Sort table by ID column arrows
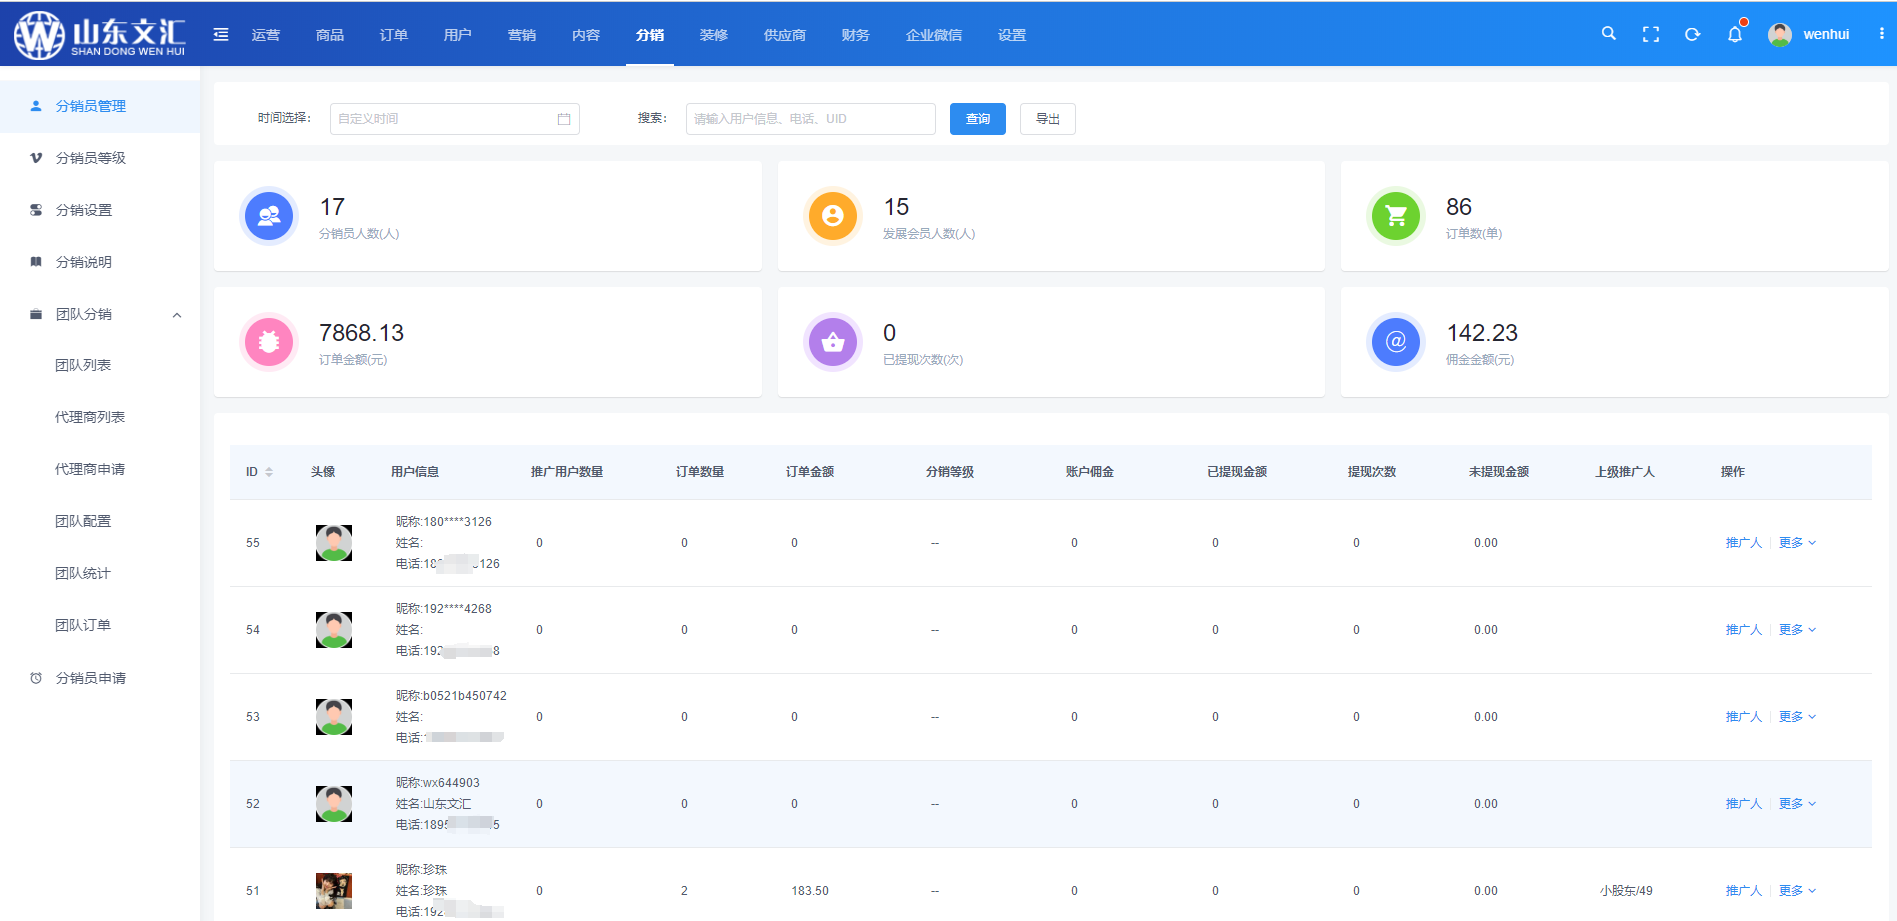The width and height of the screenshot is (1897, 921). click(269, 472)
